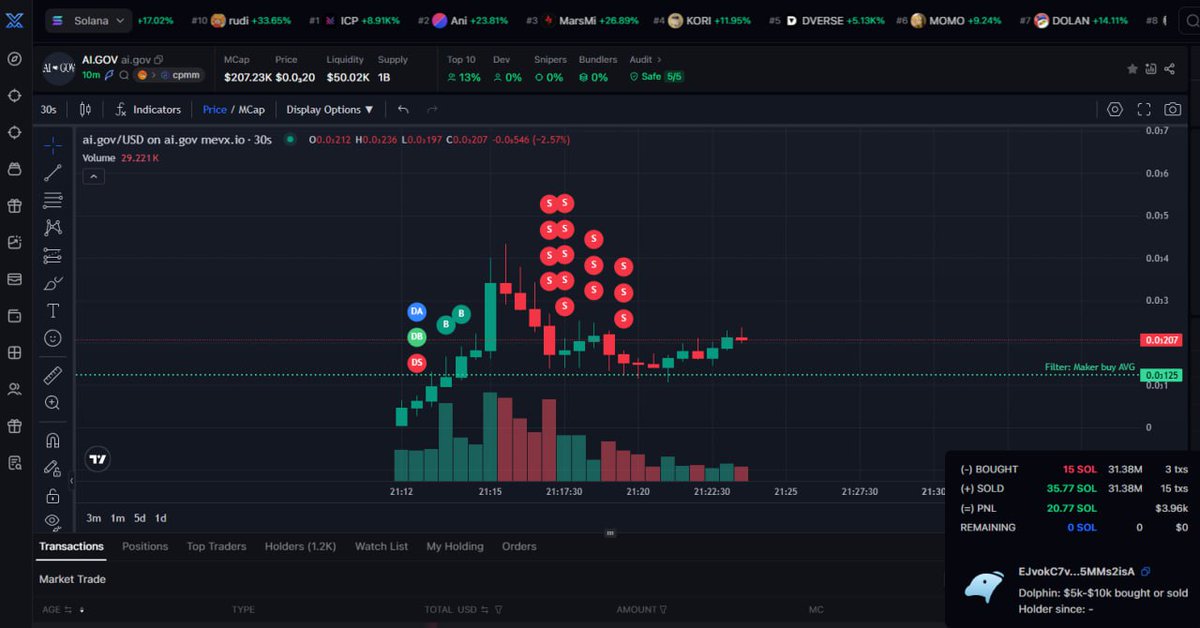Screen dimensions: 1200x628
Task: Select the ruler measure tool
Action: click(53, 375)
